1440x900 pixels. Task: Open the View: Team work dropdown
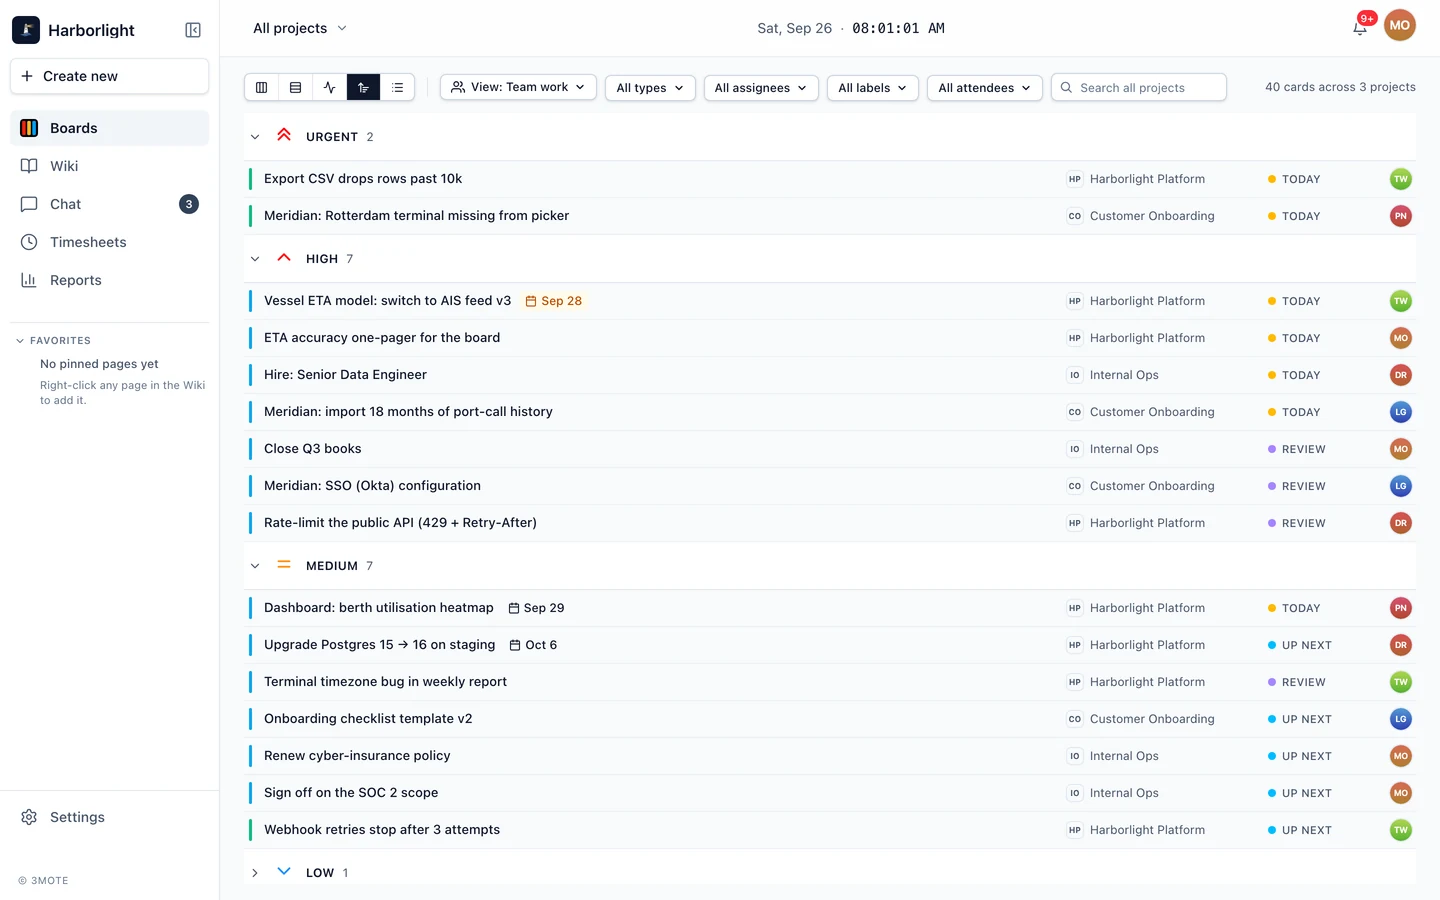[518, 87]
